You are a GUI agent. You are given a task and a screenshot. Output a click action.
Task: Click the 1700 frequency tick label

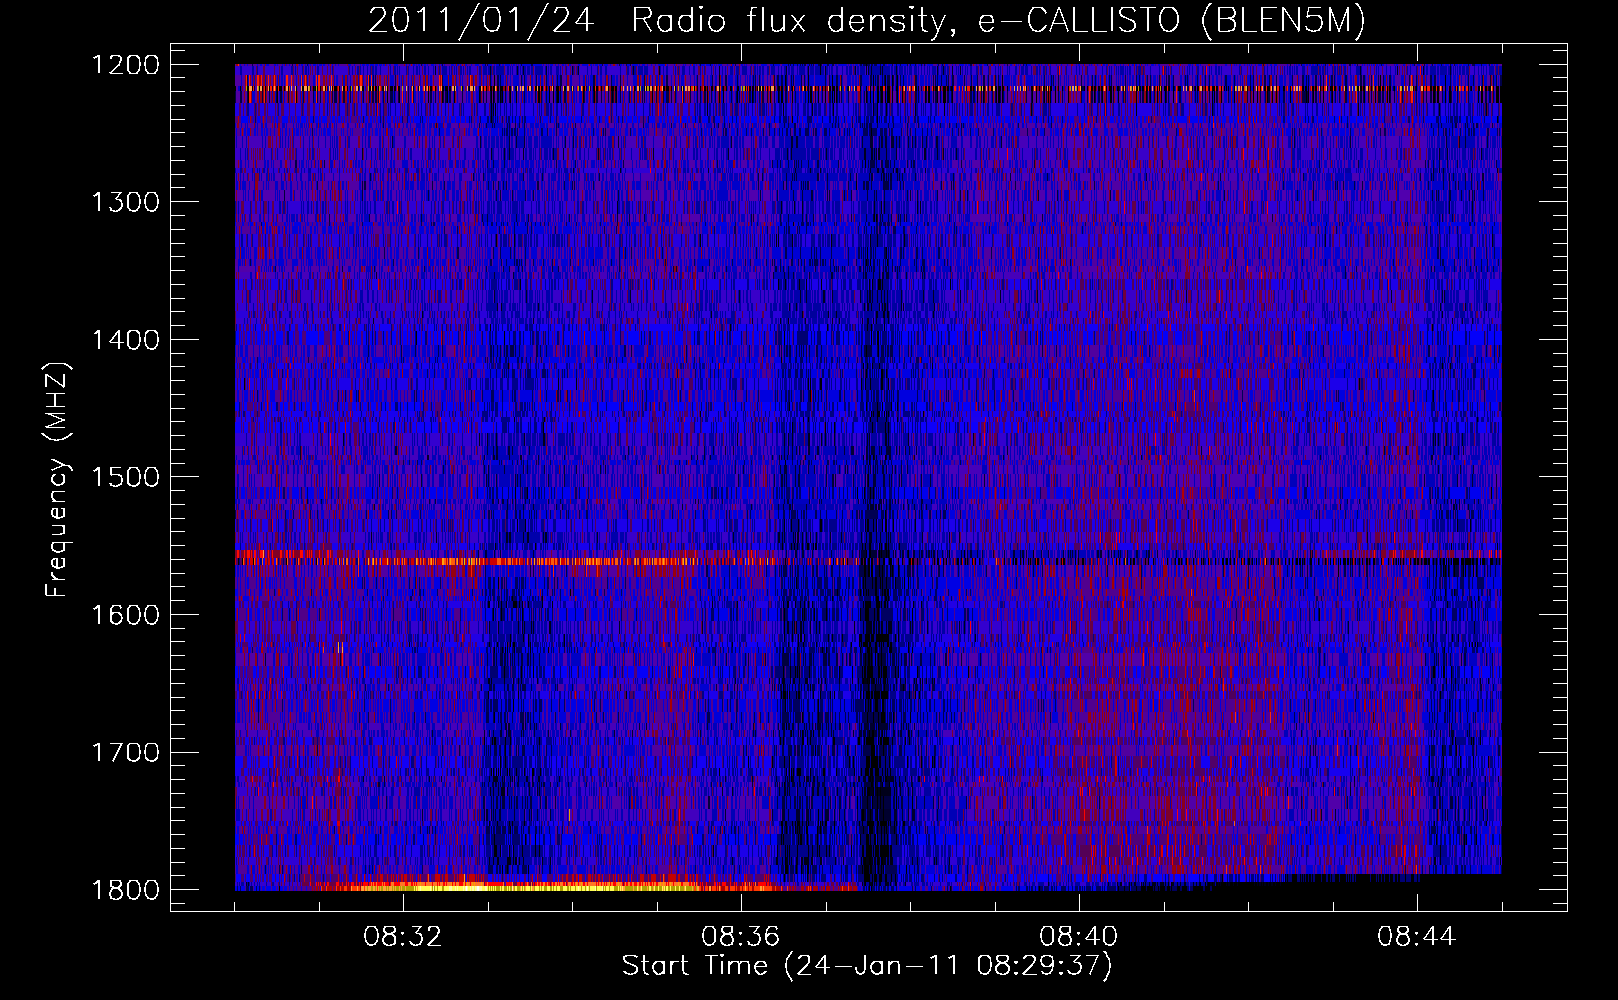(x=126, y=752)
